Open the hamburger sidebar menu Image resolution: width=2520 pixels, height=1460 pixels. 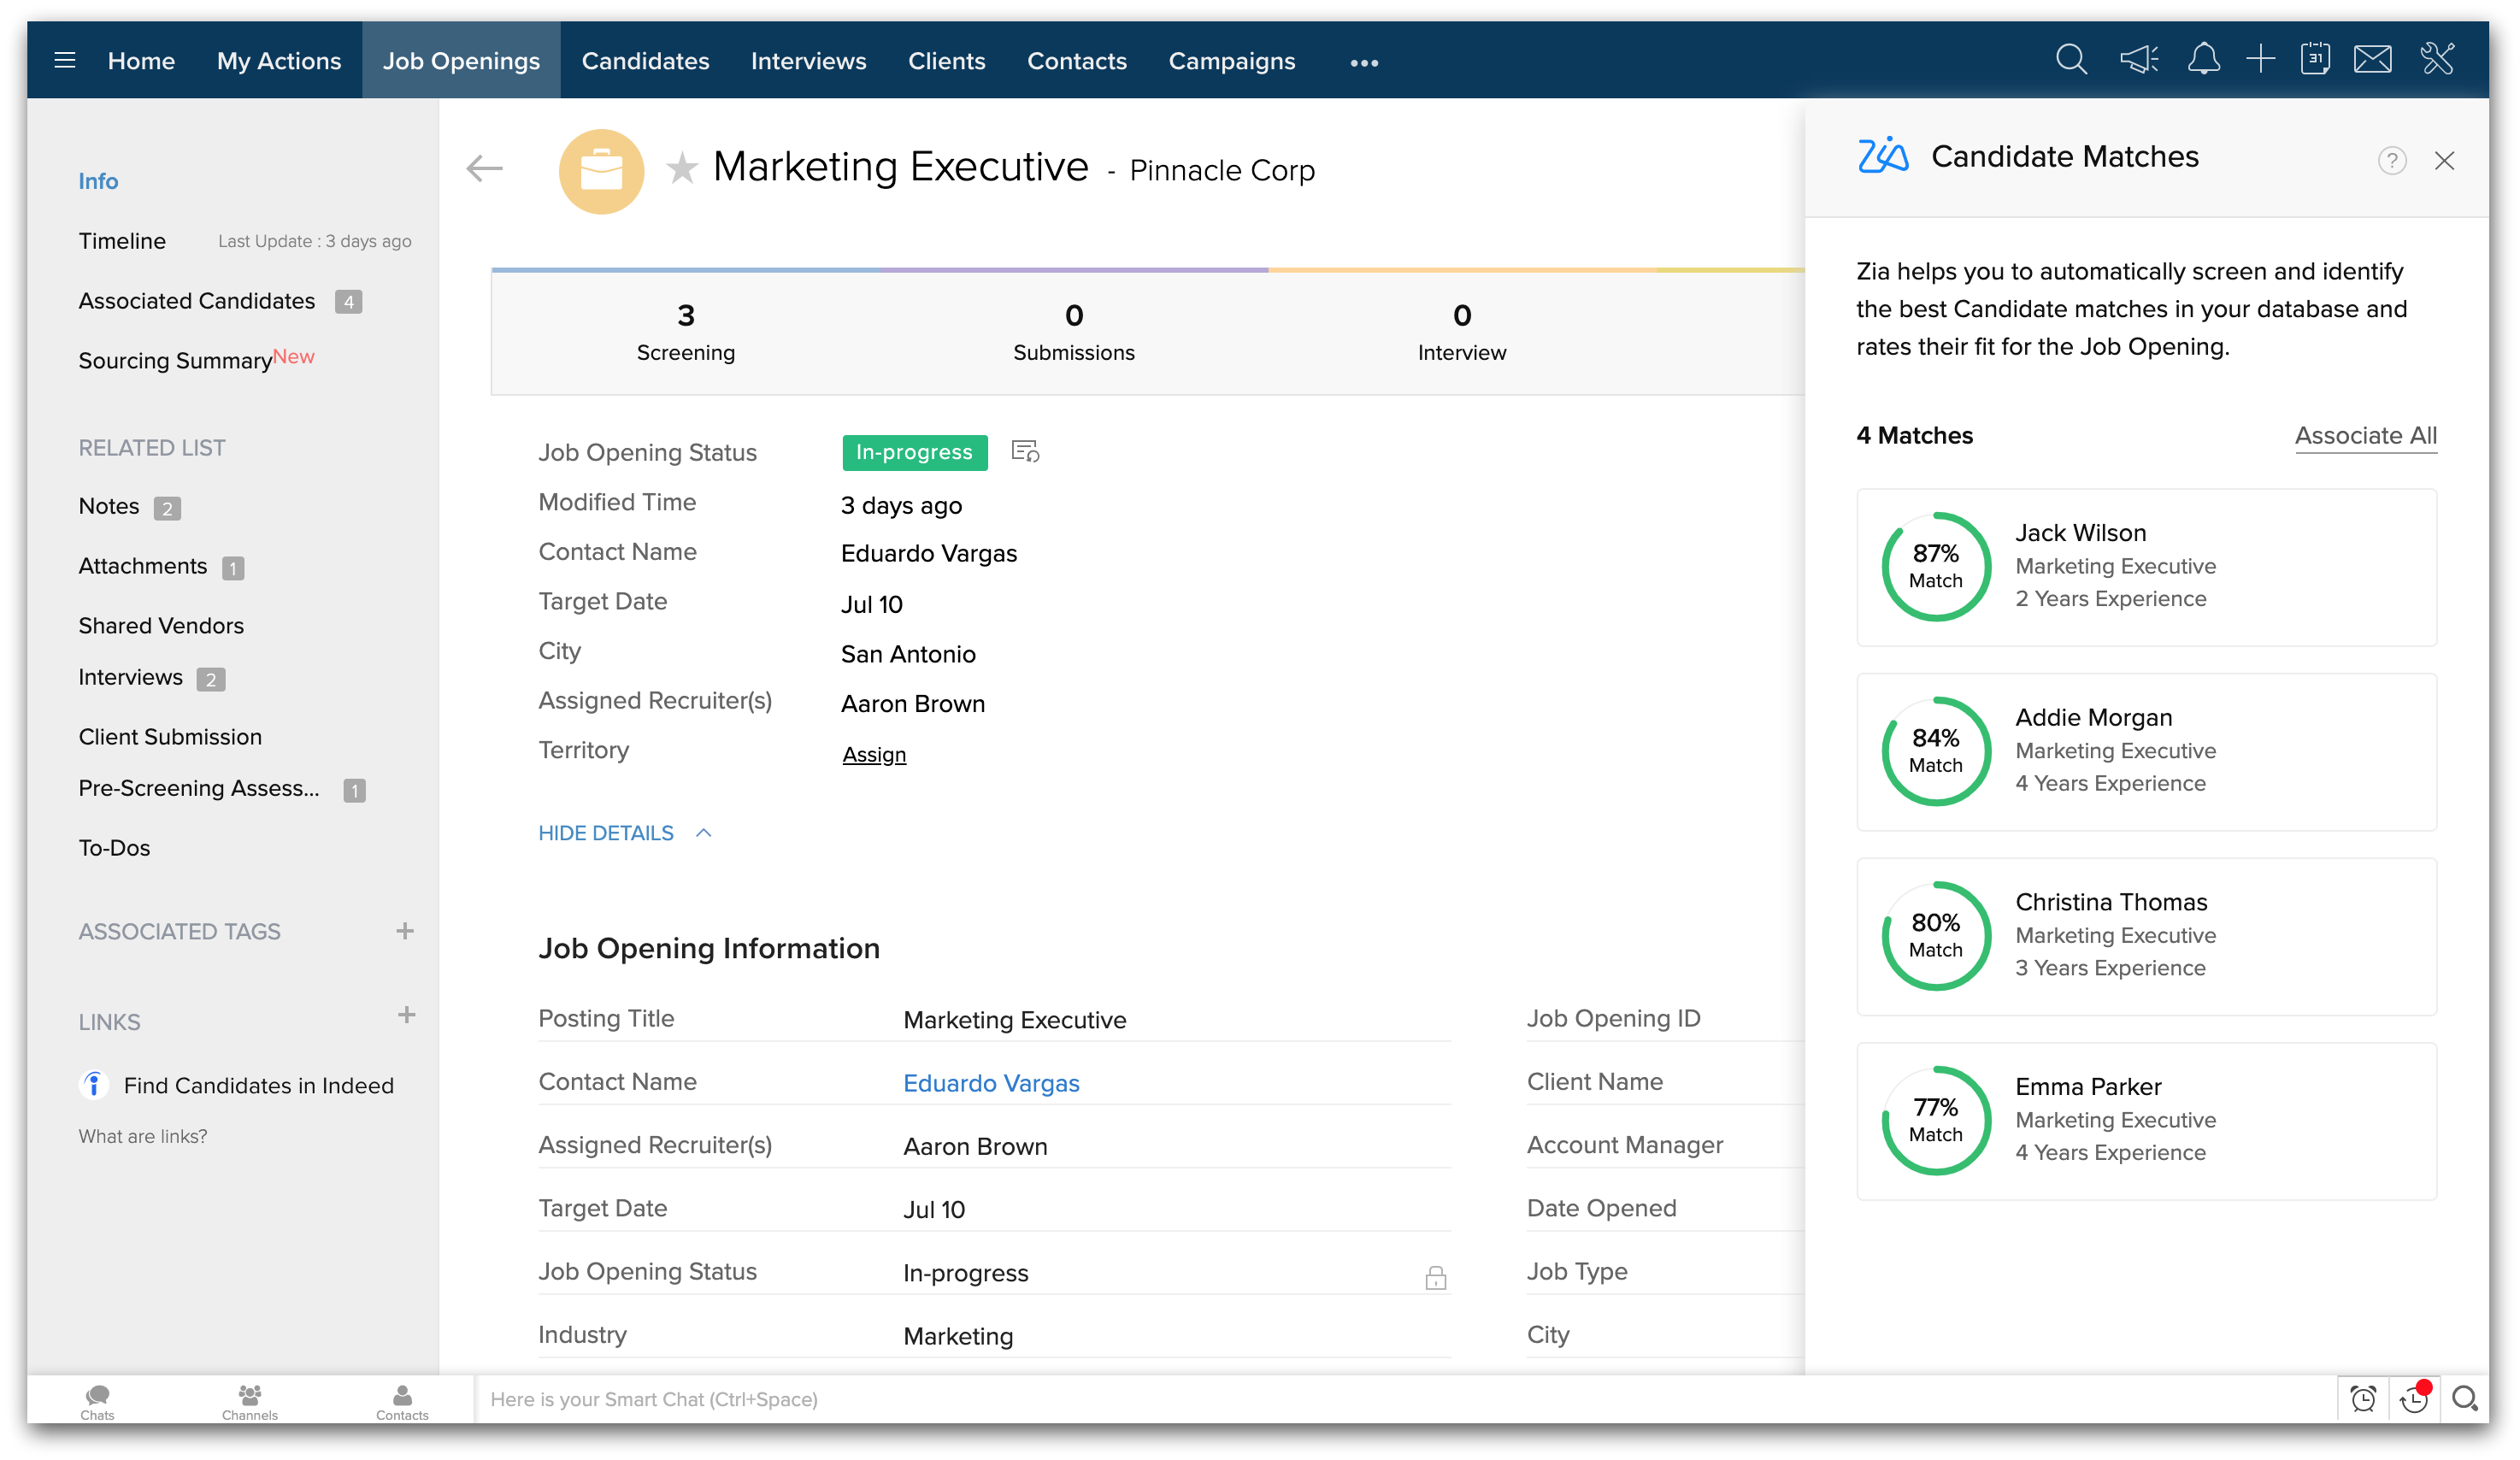coord(65,60)
